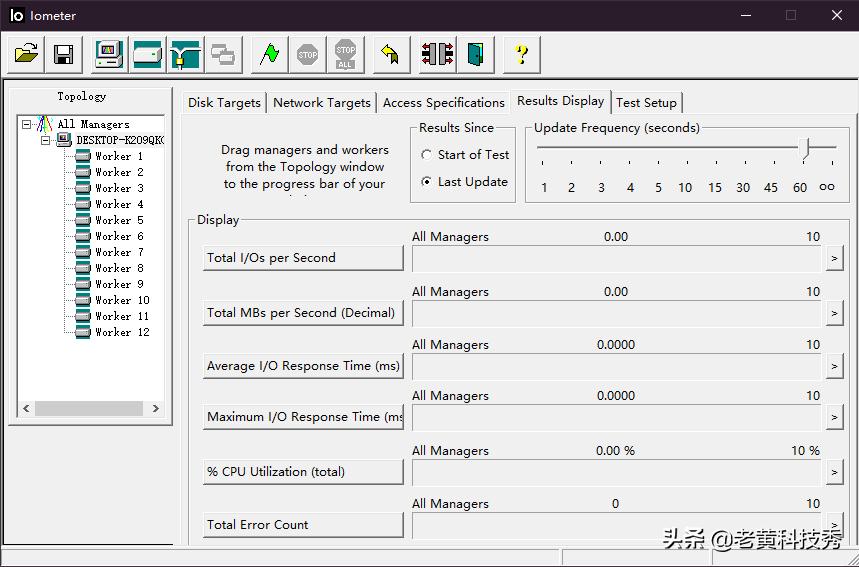This screenshot has width=859, height=567.
Task: Start a new network worker icon
Action: point(185,54)
